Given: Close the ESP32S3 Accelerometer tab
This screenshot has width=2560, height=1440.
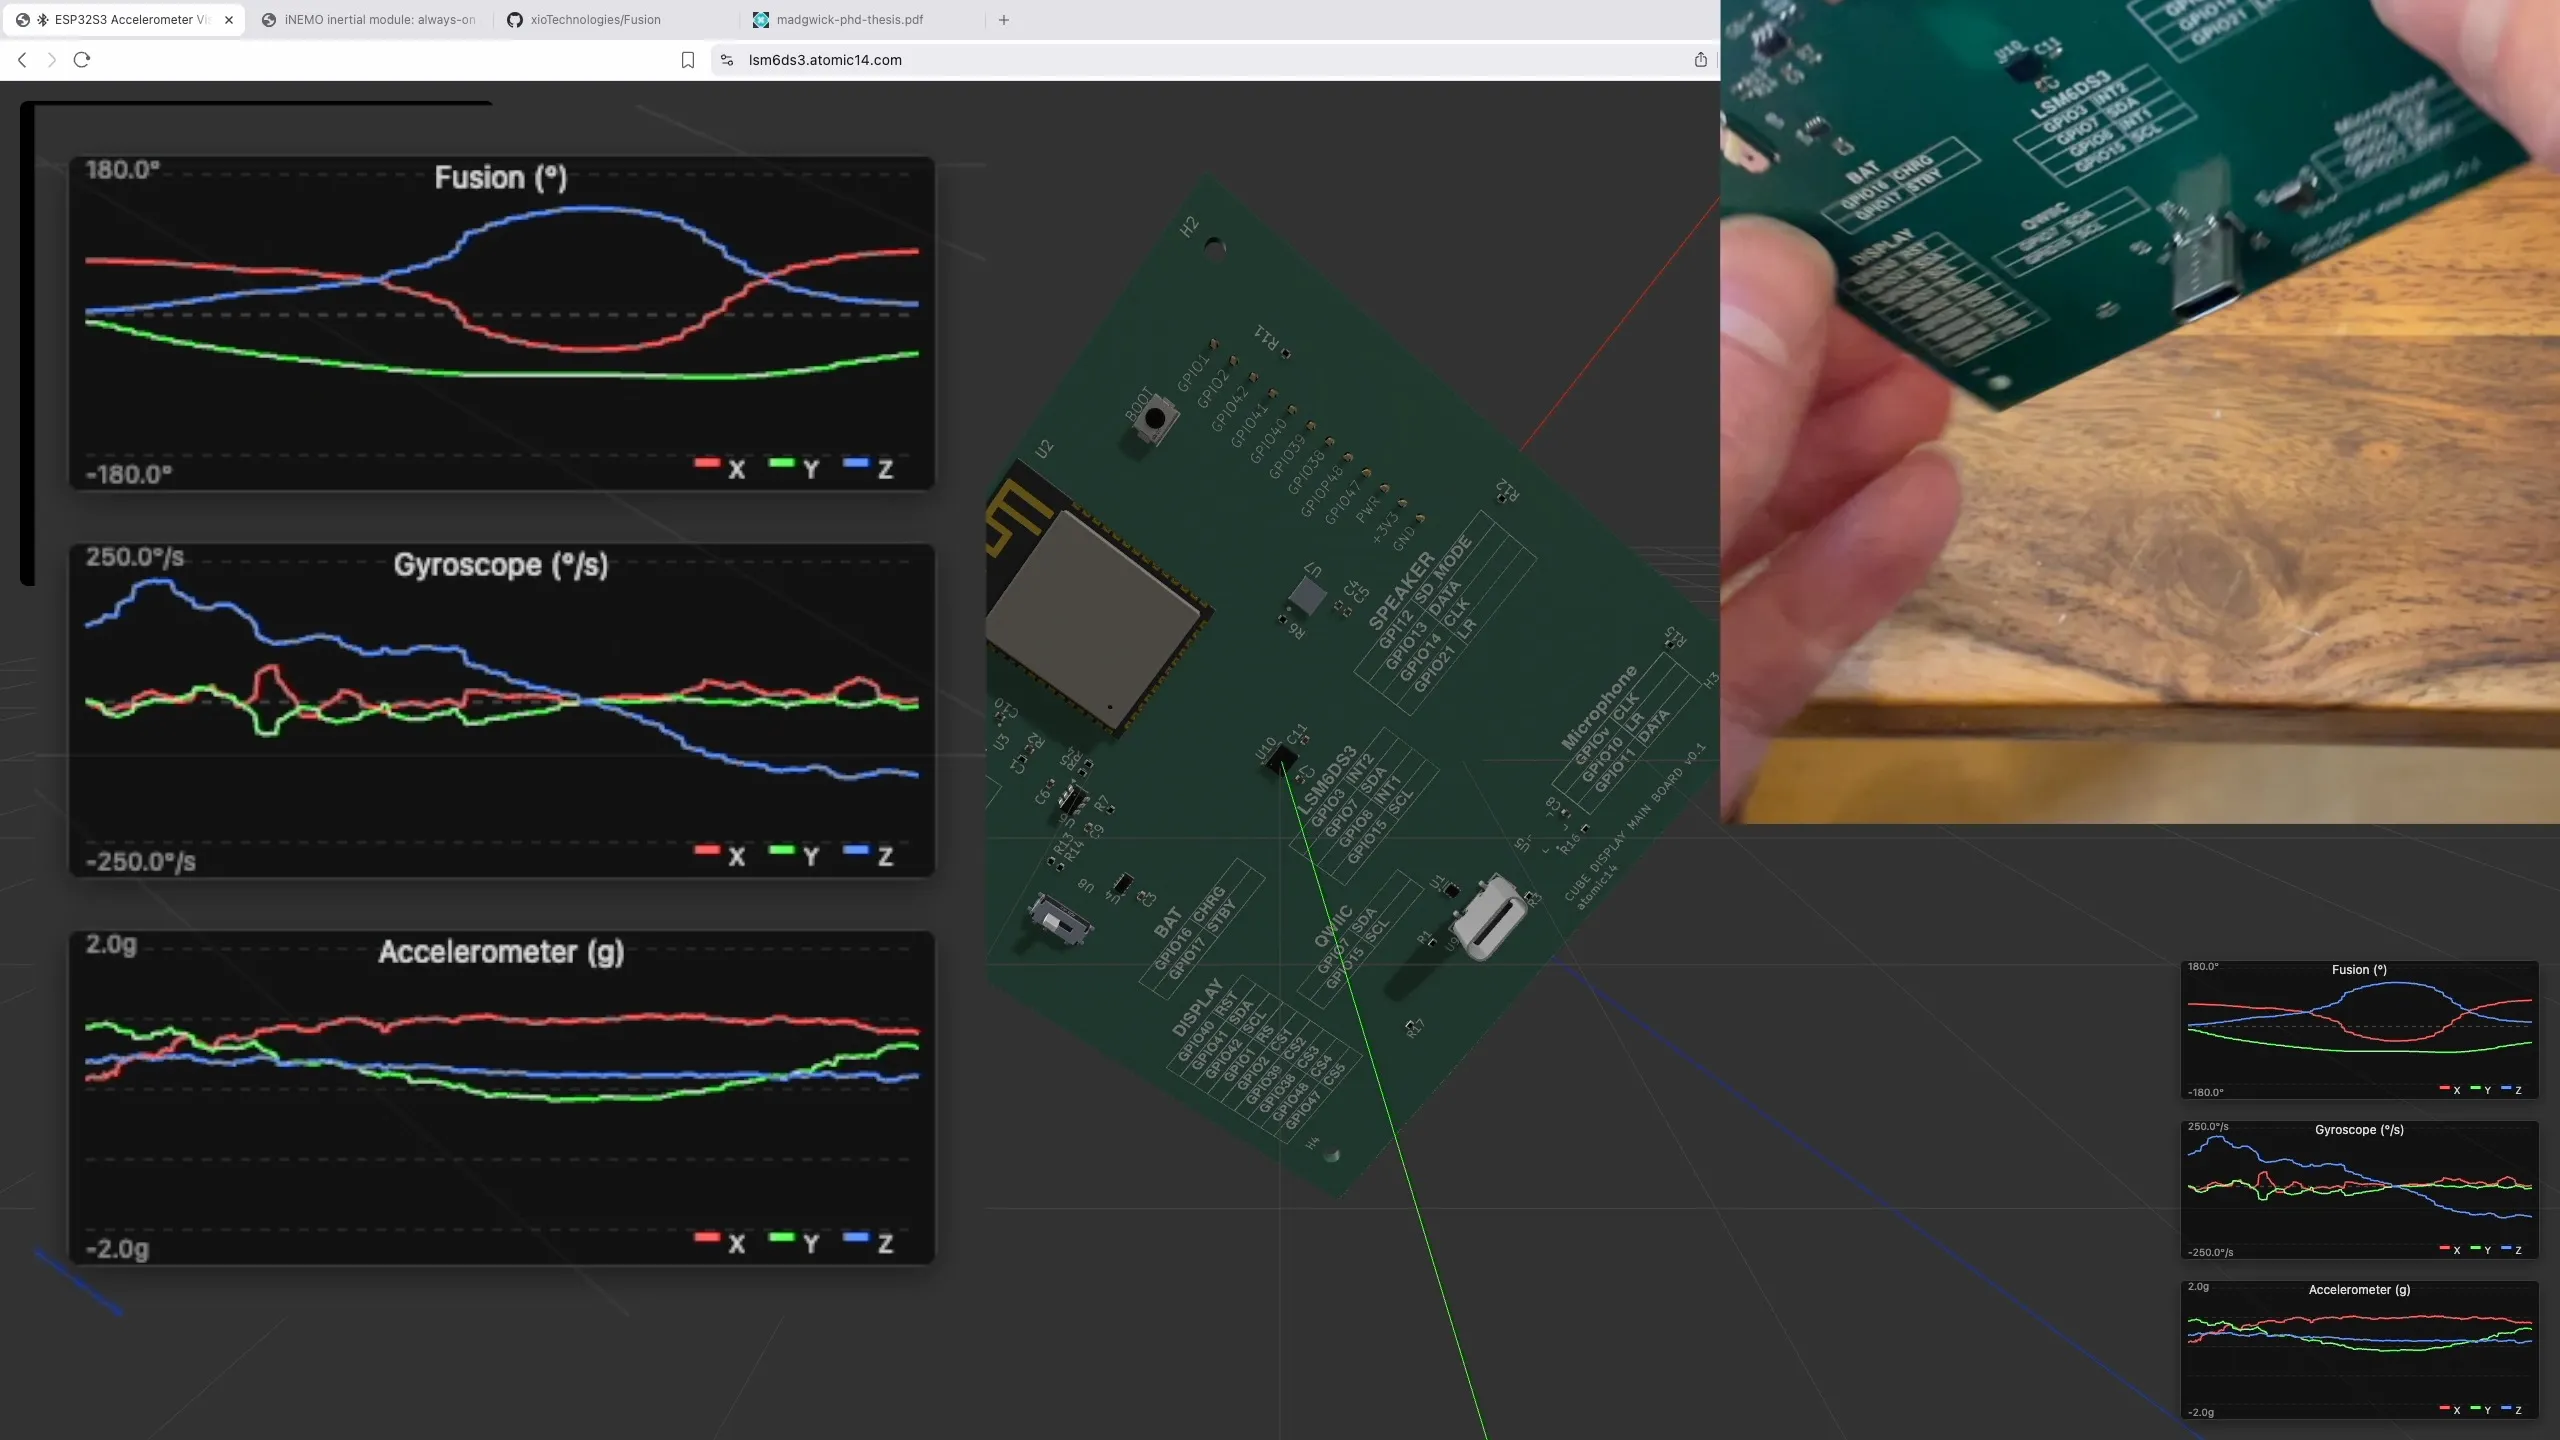Looking at the screenshot, I should (229, 19).
